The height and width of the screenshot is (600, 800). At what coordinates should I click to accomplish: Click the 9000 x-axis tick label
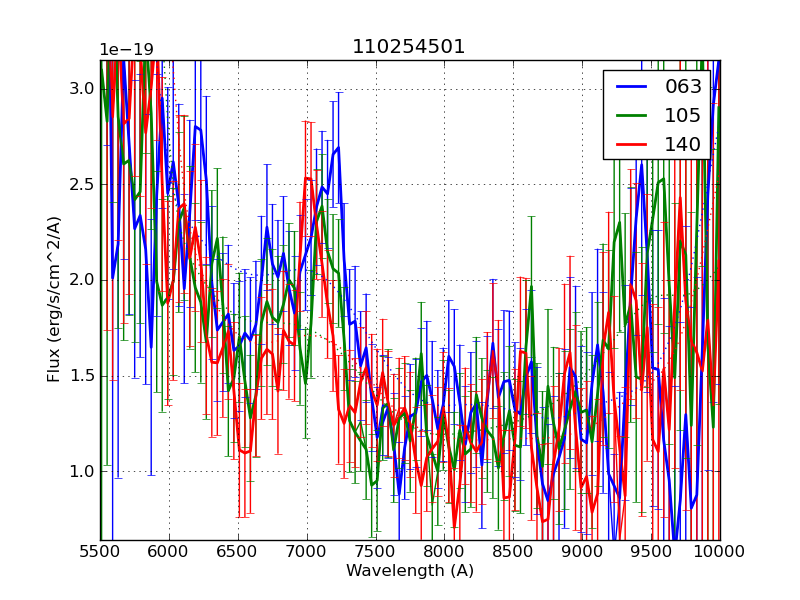[582, 551]
